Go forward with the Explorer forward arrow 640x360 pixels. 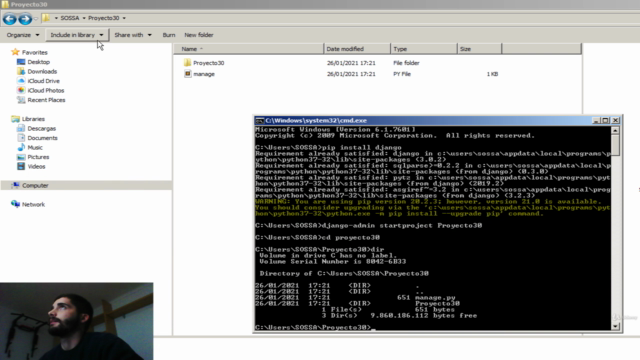pos(25,19)
